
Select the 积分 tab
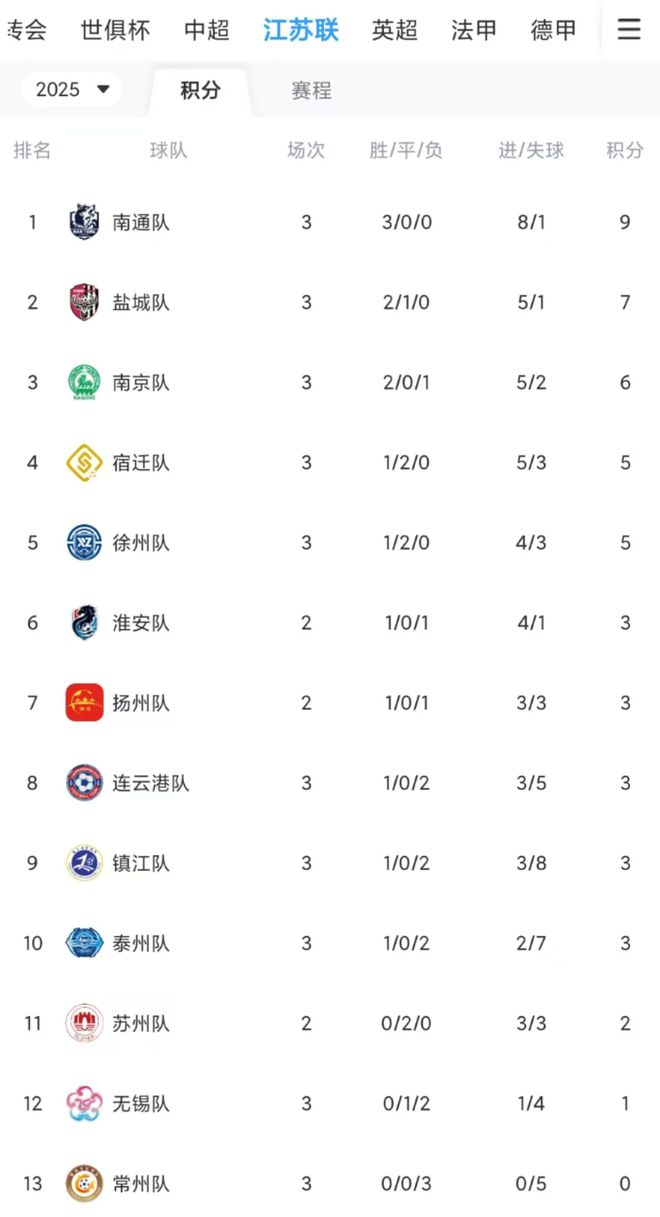200,91
